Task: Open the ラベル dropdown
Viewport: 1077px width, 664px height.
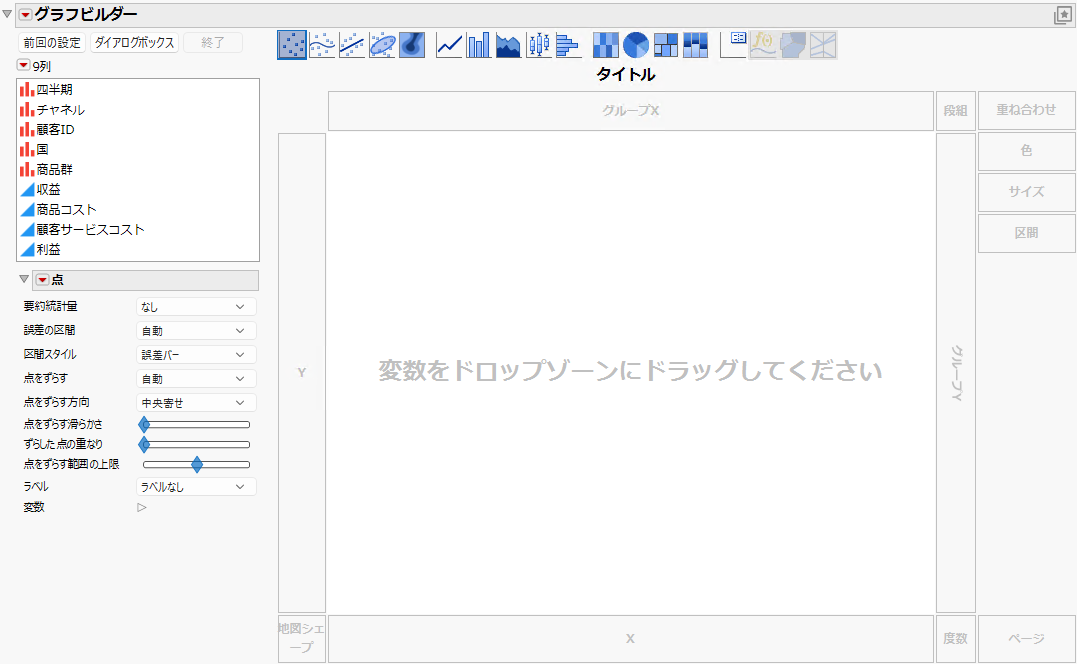Action: click(x=196, y=487)
